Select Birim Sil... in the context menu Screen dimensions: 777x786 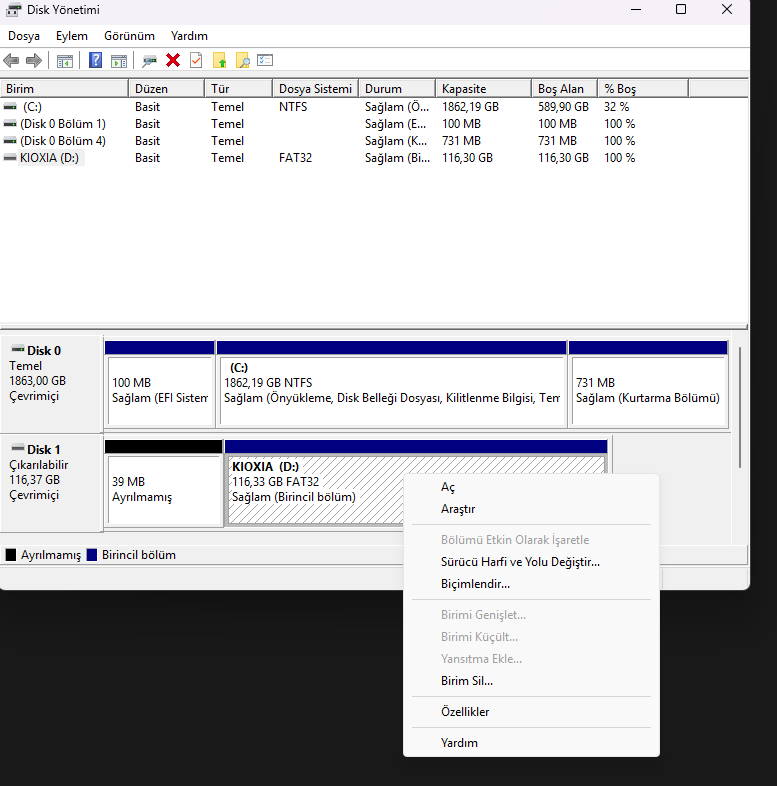coord(531,681)
